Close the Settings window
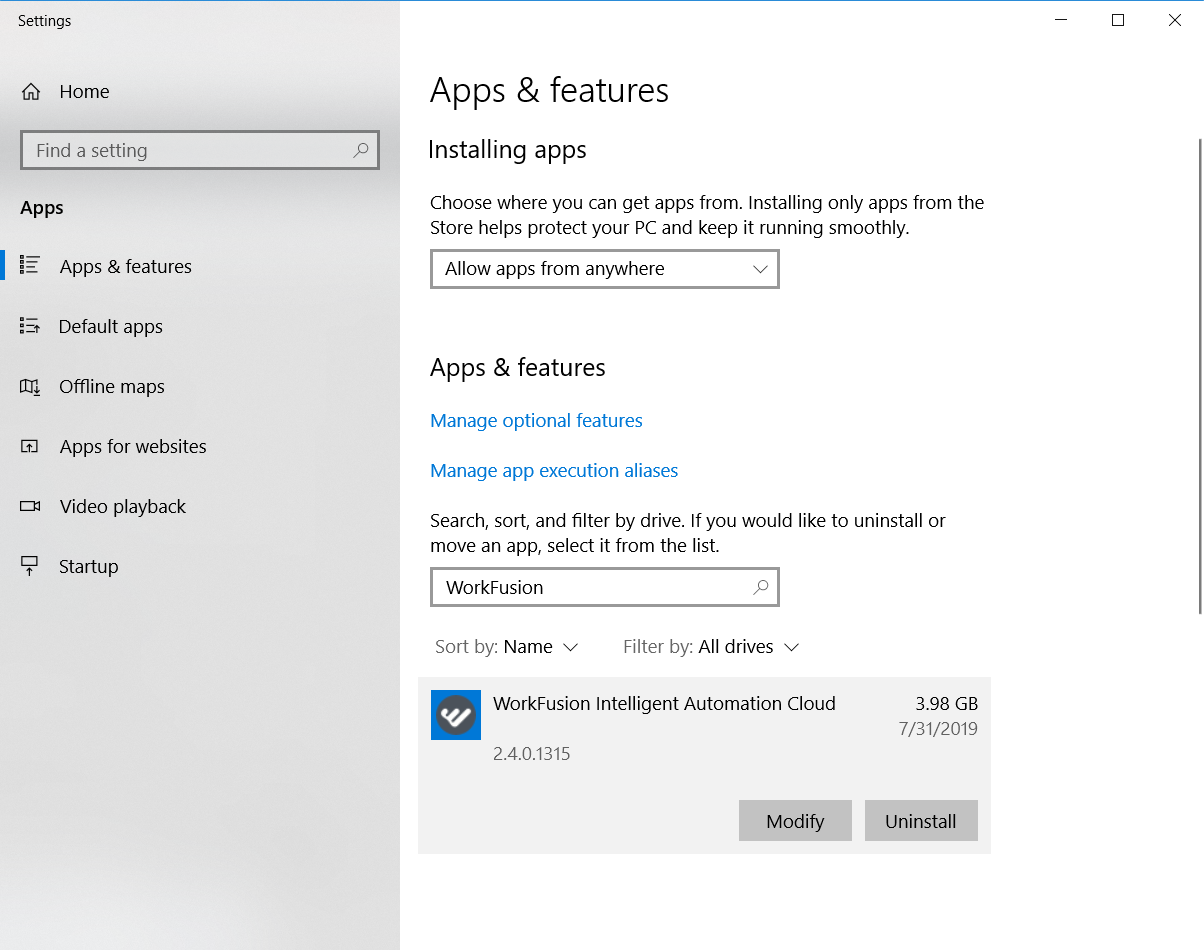 coord(1175,20)
